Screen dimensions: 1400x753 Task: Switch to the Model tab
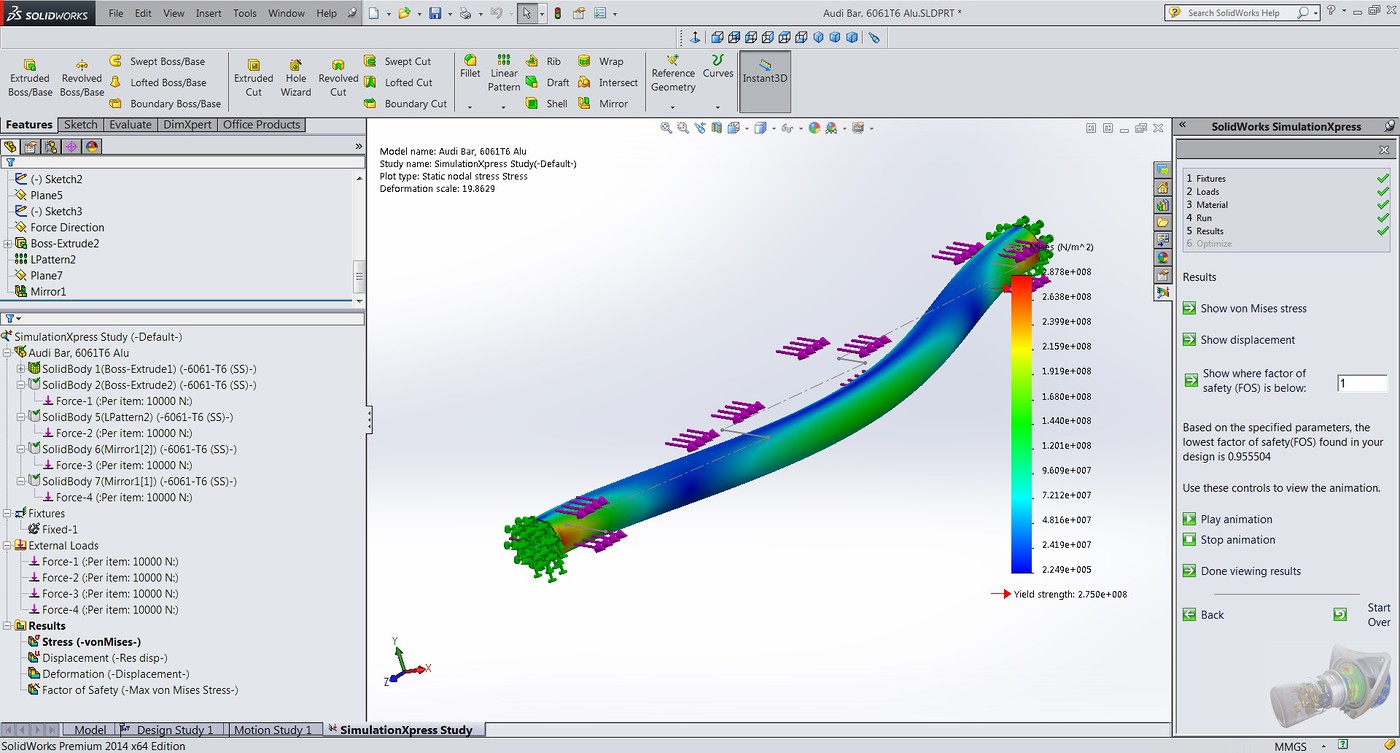[90, 730]
